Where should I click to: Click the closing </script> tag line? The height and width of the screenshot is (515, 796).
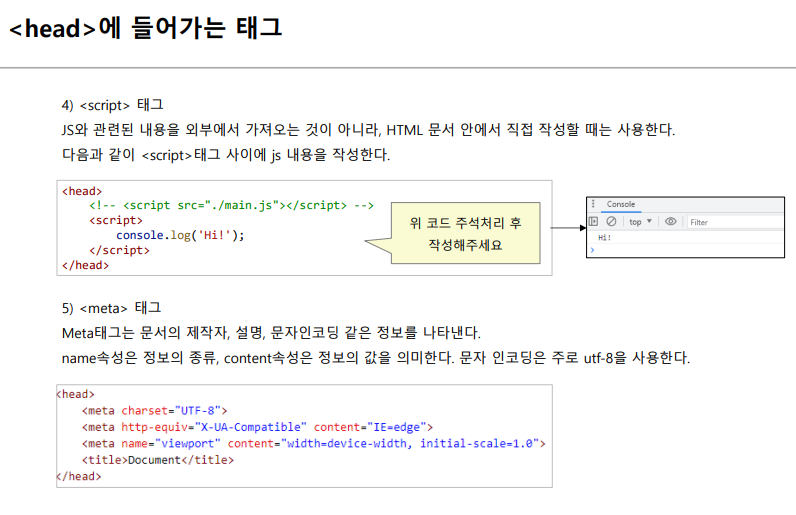[x=119, y=250]
